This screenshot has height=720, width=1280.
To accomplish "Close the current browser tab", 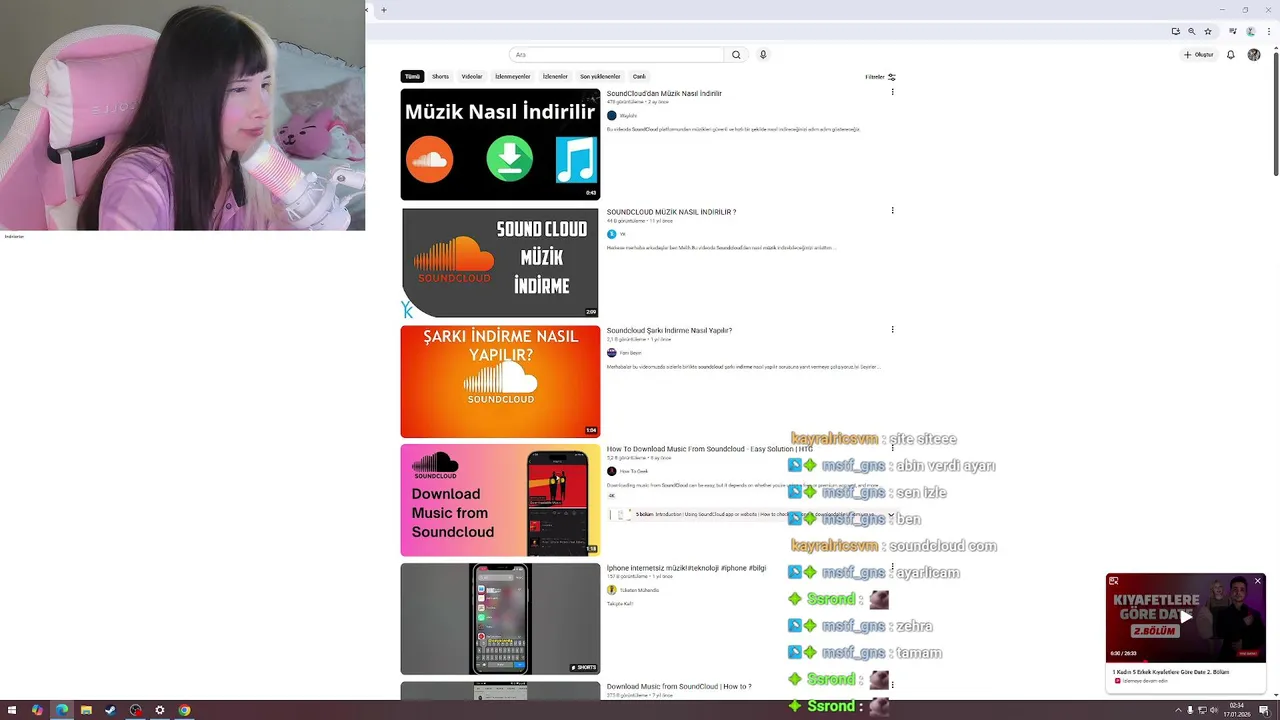I will click(367, 10).
